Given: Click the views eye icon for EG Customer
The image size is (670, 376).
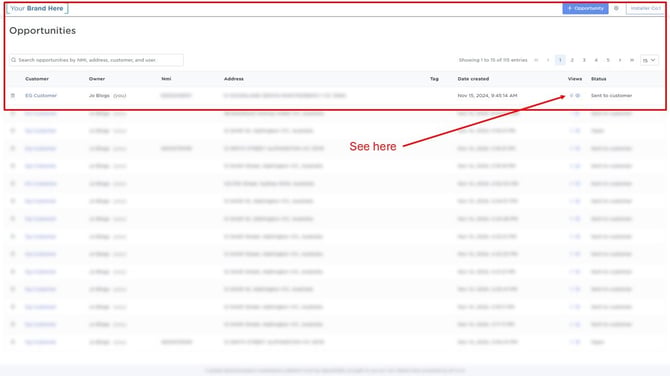Looking at the screenshot, I should (577, 96).
